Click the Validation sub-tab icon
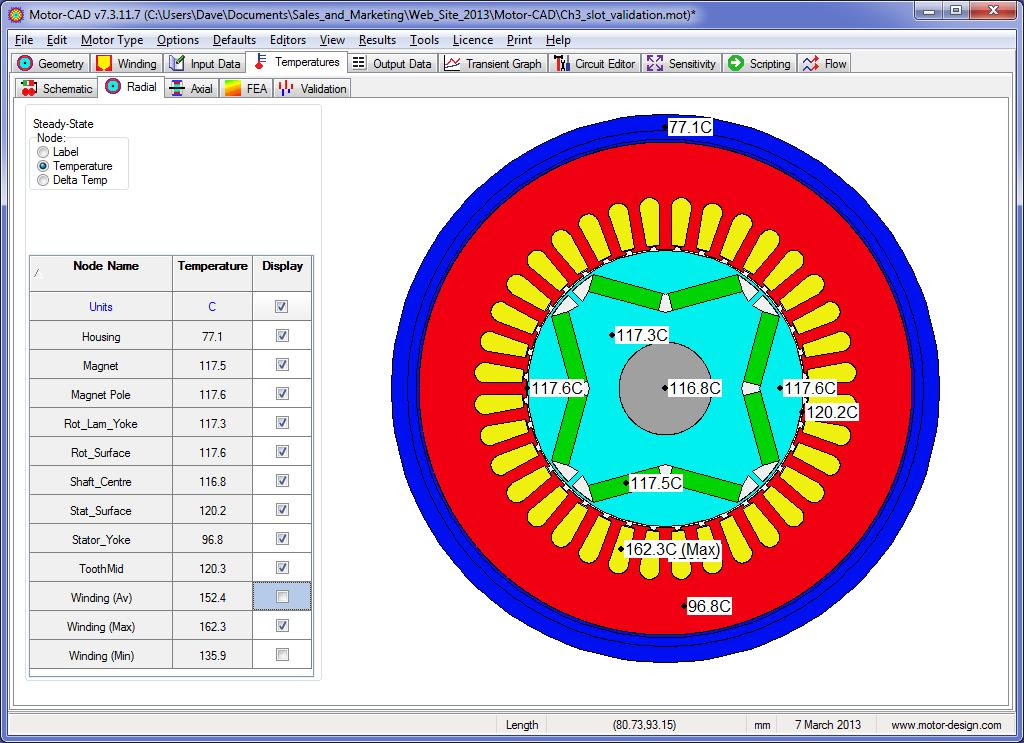The image size is (1024, 743). click(285, 88)
